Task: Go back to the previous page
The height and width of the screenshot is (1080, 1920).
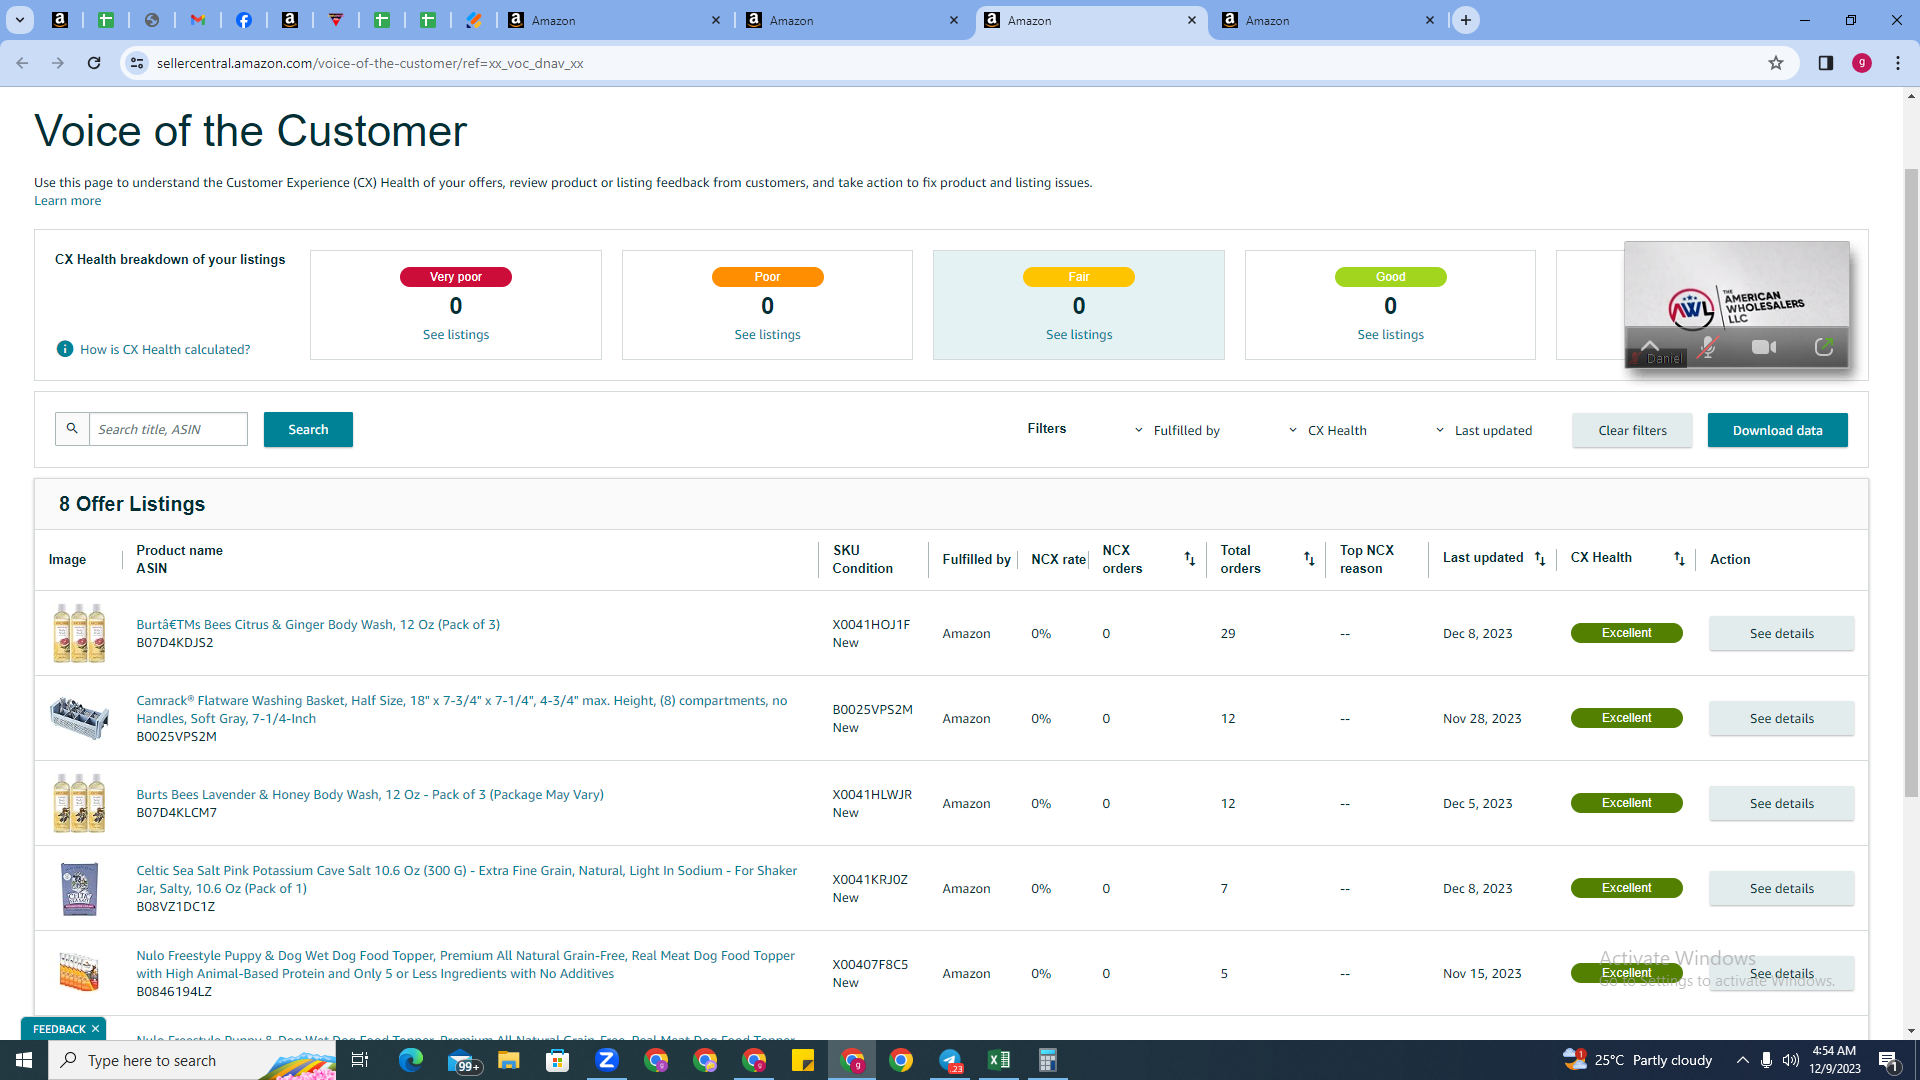Action: (22, 63)
